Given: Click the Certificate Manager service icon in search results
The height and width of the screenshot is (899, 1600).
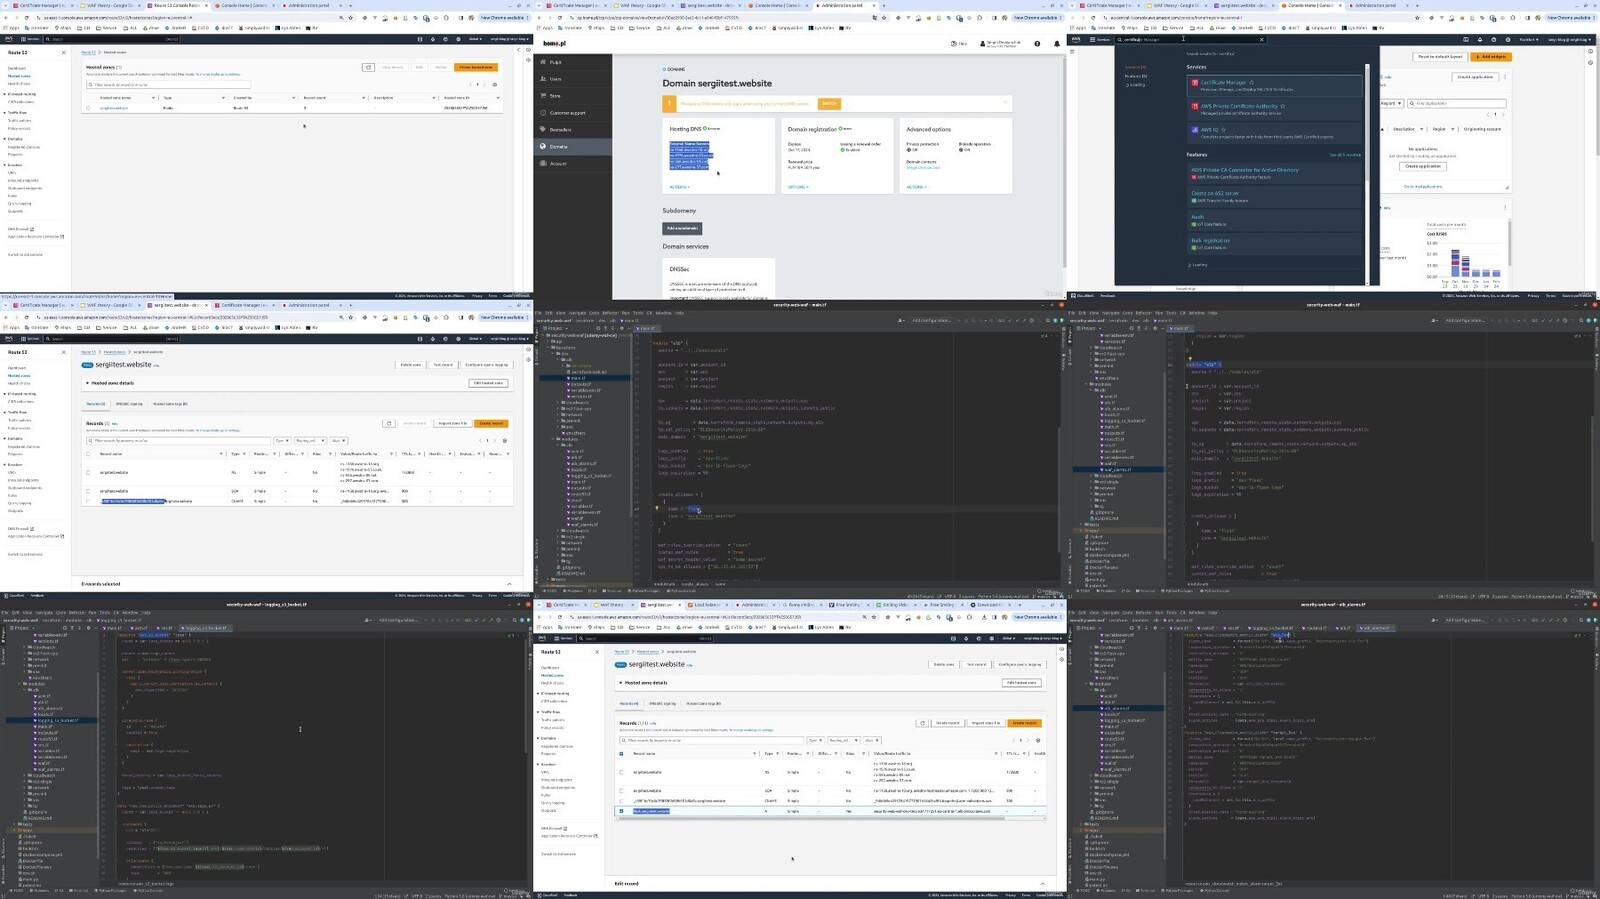Looking at the screenshot, I should (x=1194, y=83).
